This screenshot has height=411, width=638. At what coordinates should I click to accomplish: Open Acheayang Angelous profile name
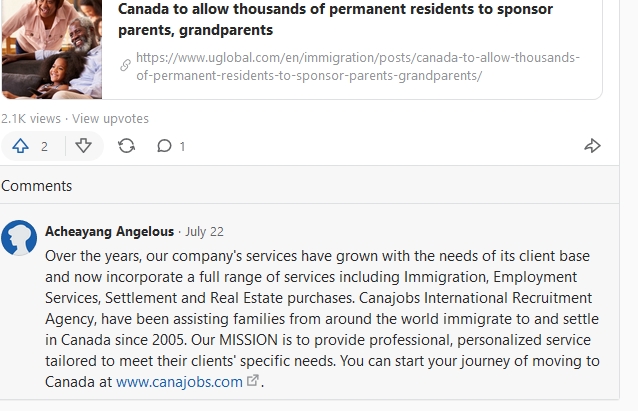coord(109,231)
